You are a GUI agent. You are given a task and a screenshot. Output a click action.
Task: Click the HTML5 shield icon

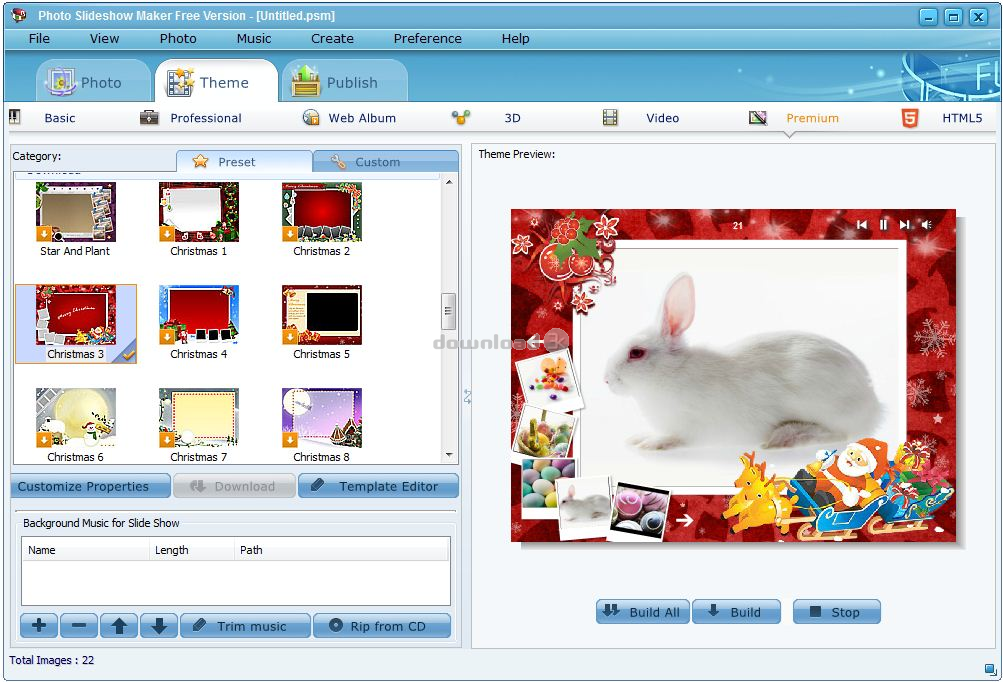[910, 118]
